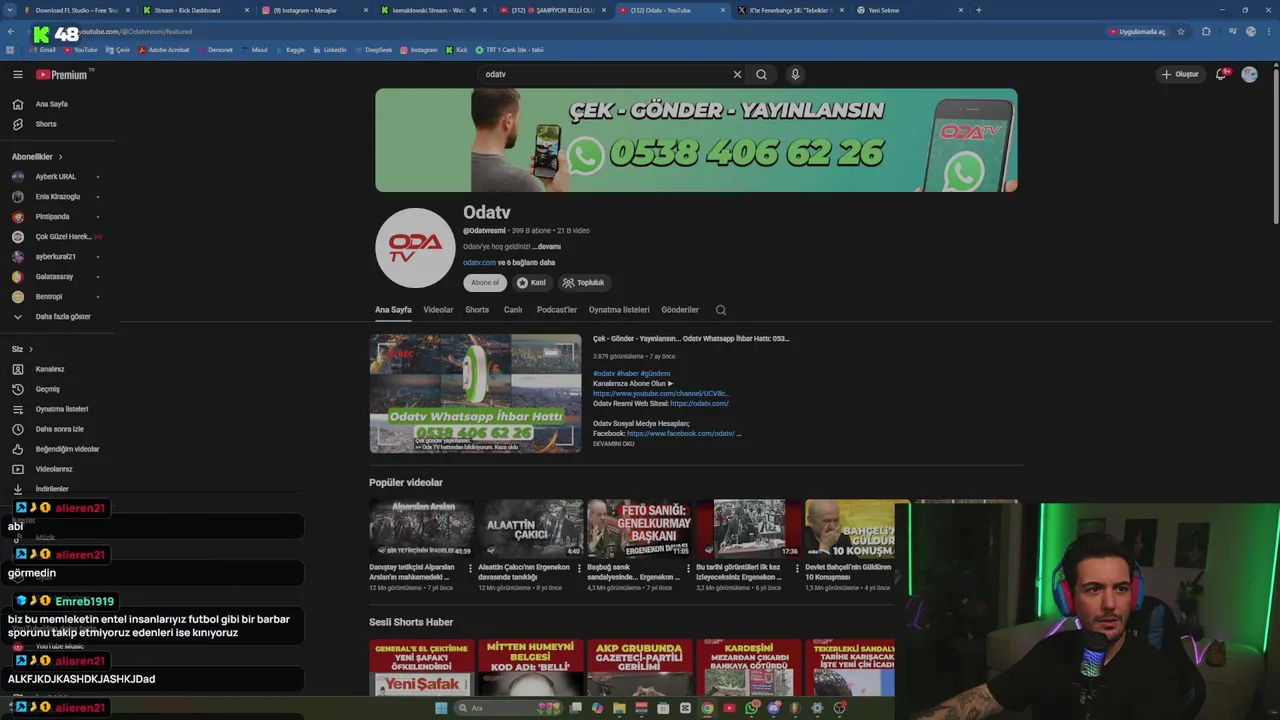This screenshot has width=1280, height=720.
Task: Click the YouTube Premium logo
Action: click(x=64, y=74)
